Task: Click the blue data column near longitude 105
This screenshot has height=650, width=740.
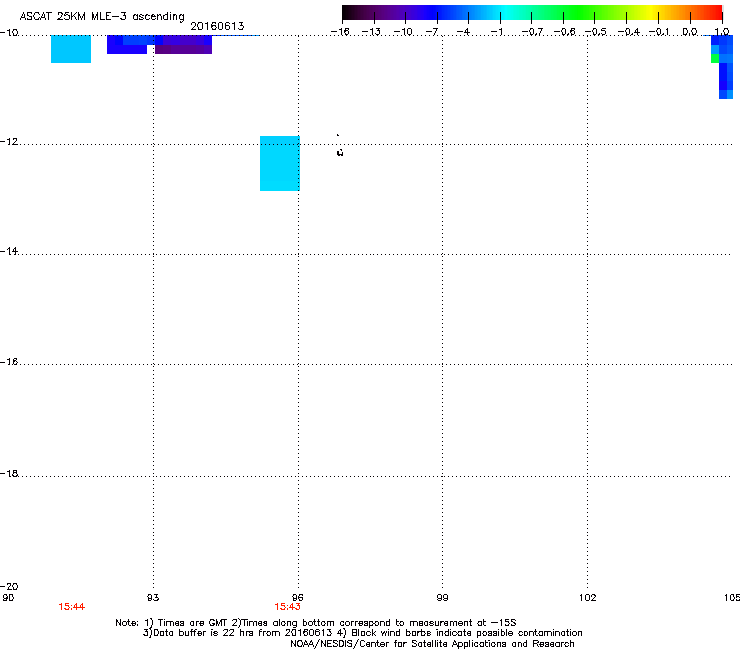Action: tap(726, 67)
